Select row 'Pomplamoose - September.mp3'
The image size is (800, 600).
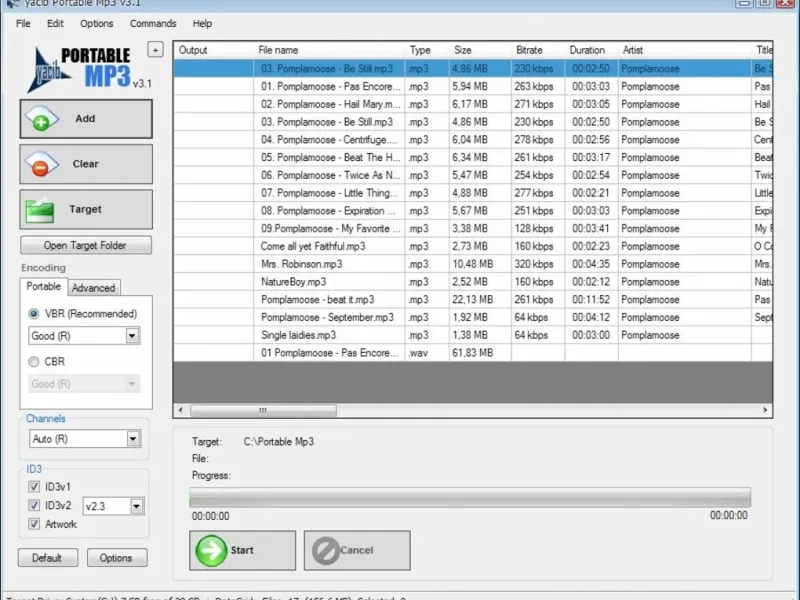point(473,317)
